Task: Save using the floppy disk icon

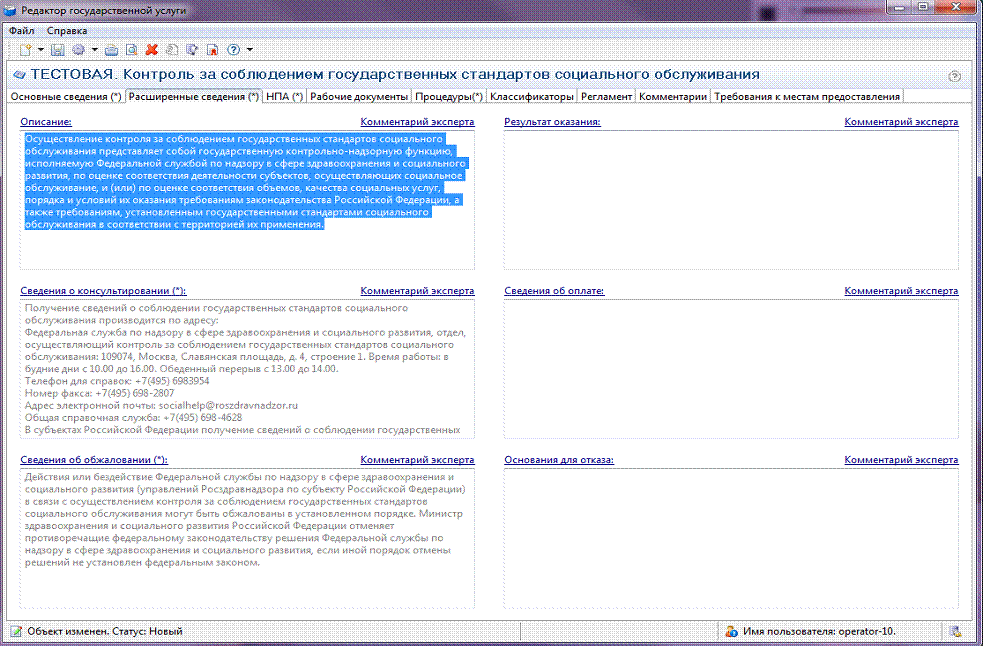Action: click(57, 50)
